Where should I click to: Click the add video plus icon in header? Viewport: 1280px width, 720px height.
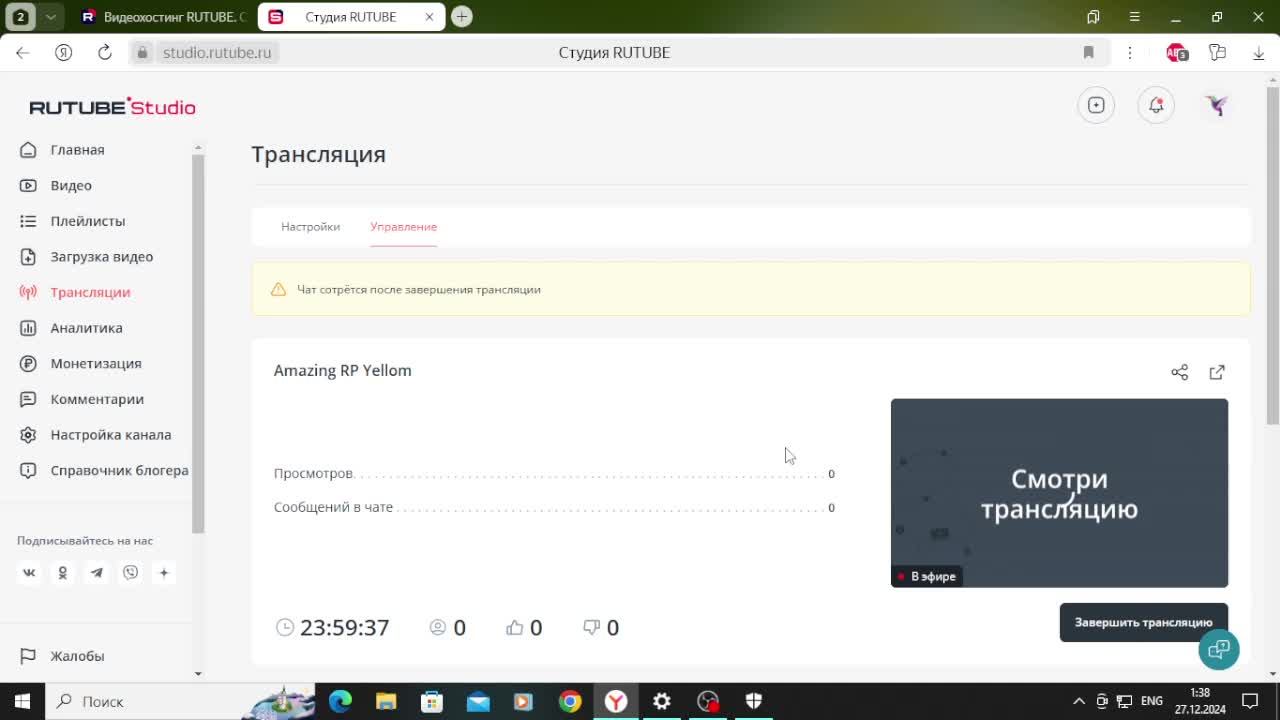coord(1096,105)
